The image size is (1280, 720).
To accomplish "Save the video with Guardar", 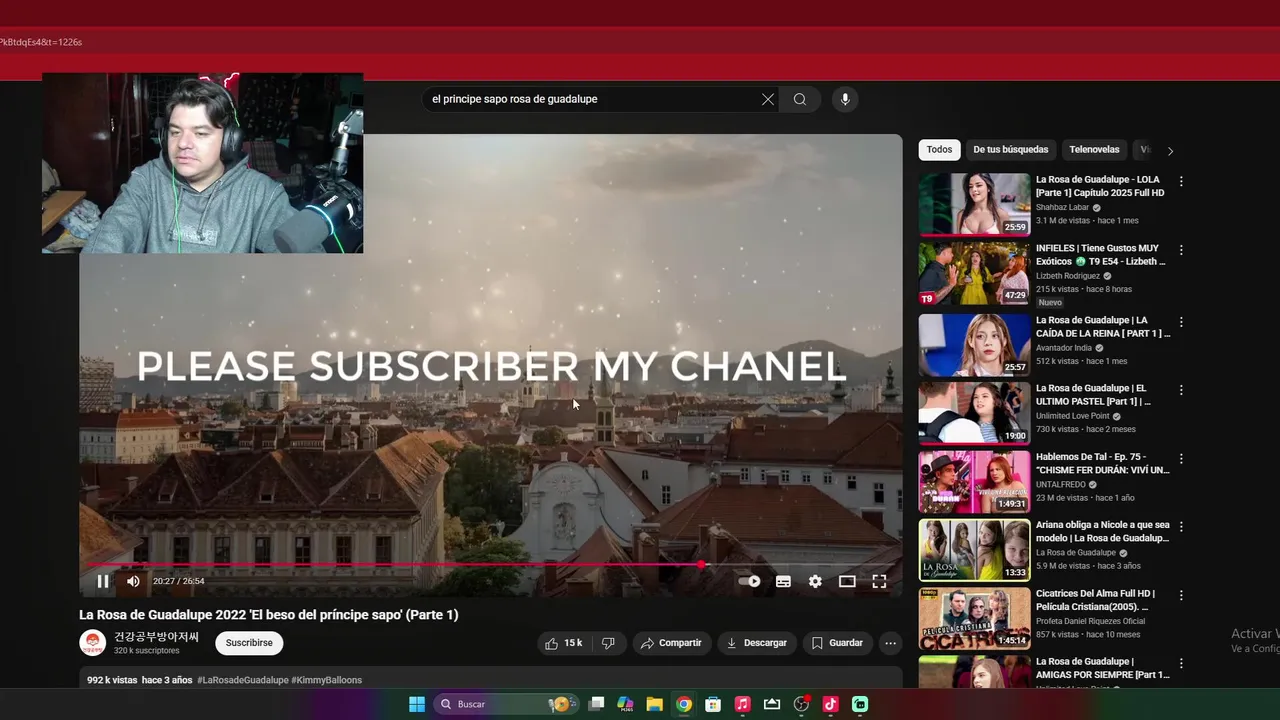I will coord(837,643).
